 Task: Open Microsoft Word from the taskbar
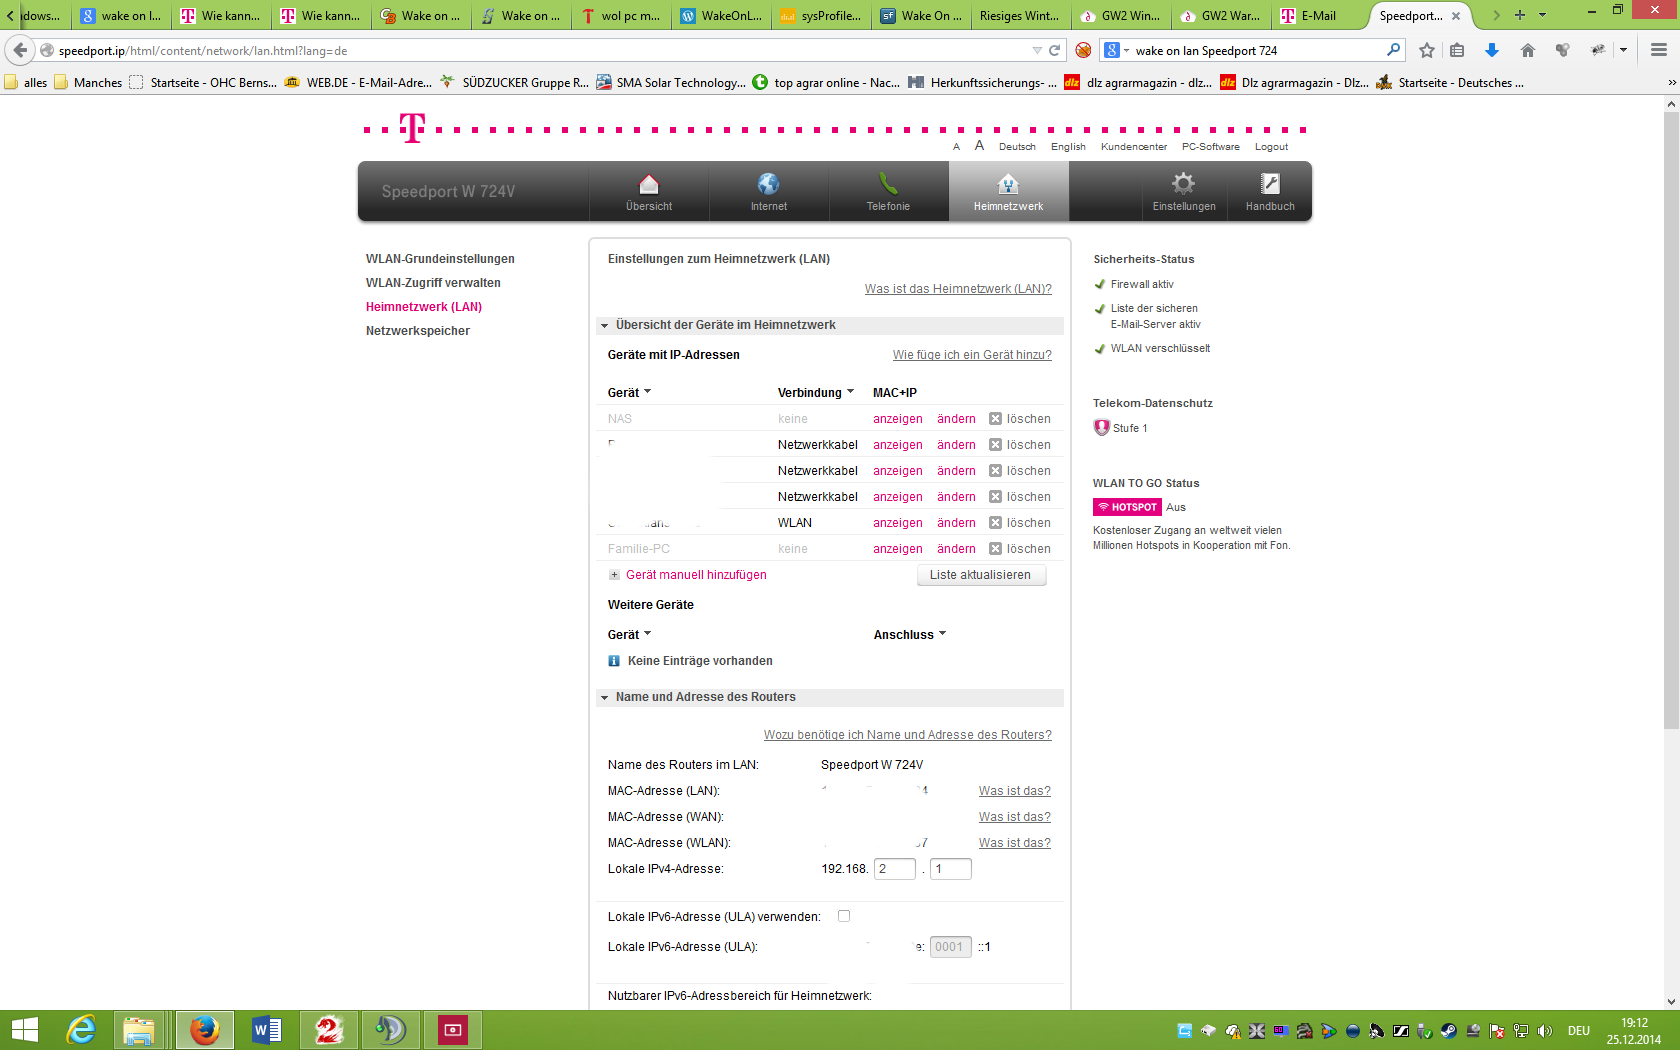266,1030
